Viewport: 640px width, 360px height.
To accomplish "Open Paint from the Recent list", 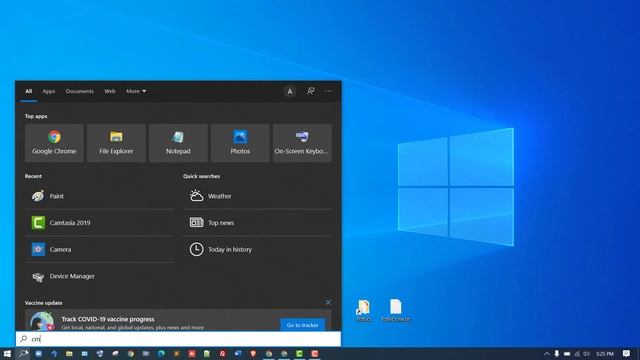I will tap(99, 196).
